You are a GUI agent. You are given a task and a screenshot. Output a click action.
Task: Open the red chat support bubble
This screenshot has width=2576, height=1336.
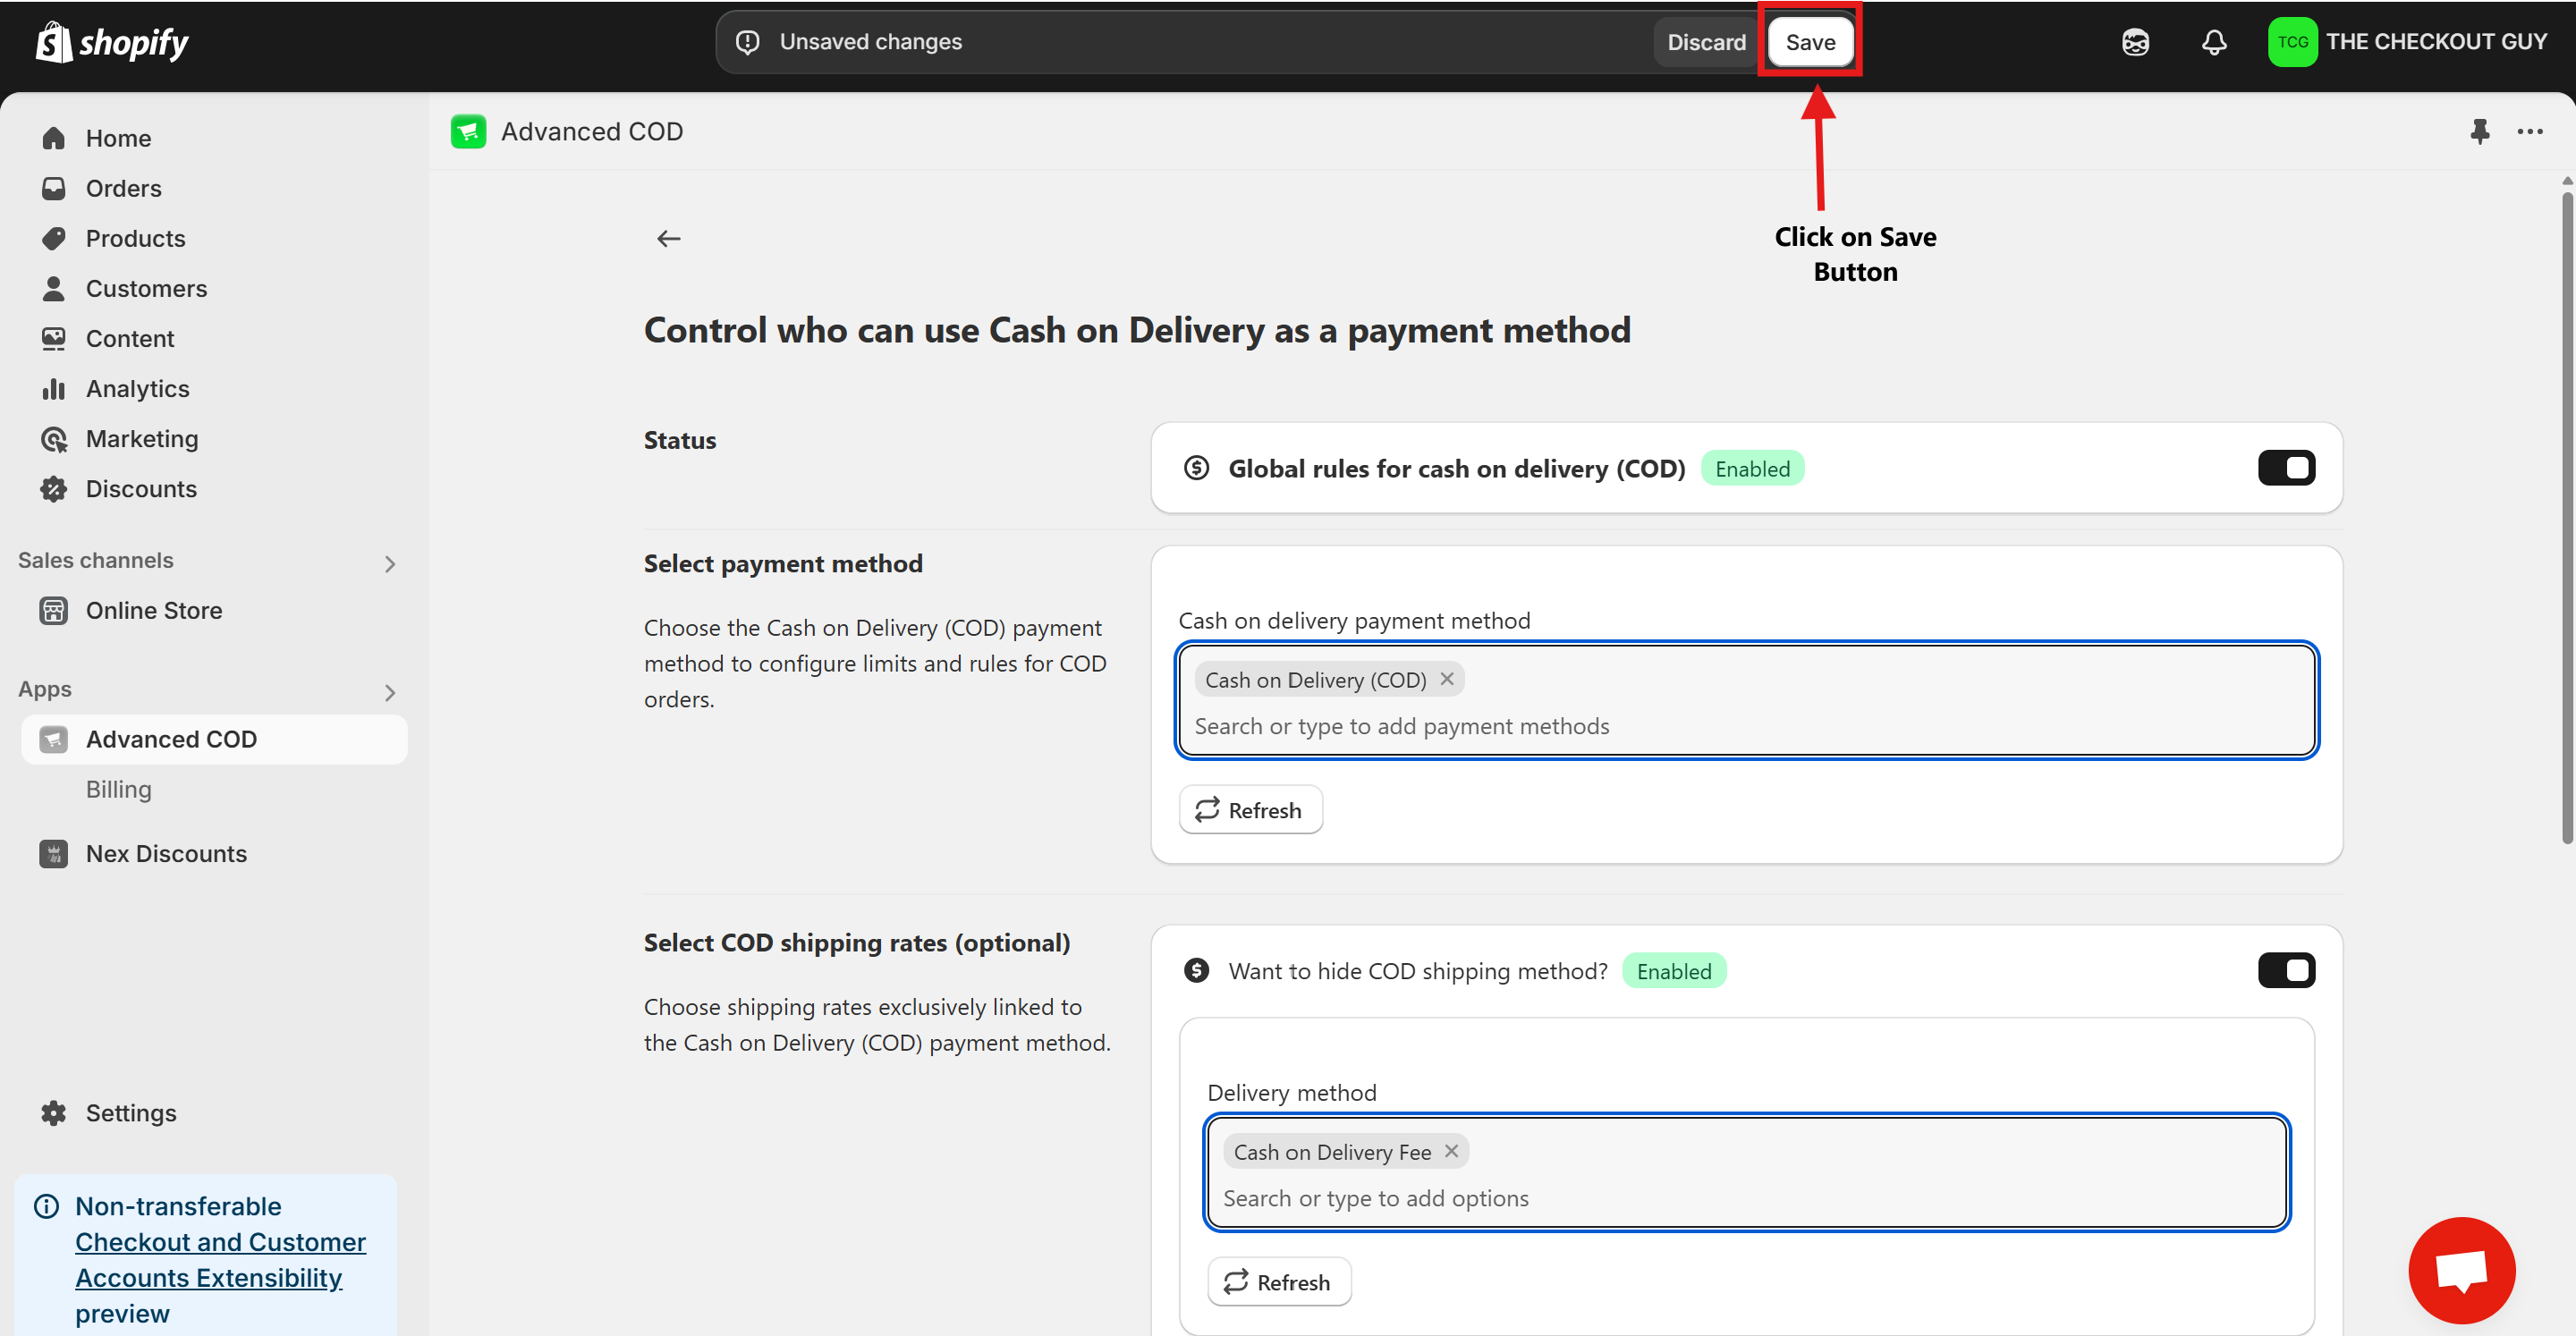(x=2461, y=1269)
